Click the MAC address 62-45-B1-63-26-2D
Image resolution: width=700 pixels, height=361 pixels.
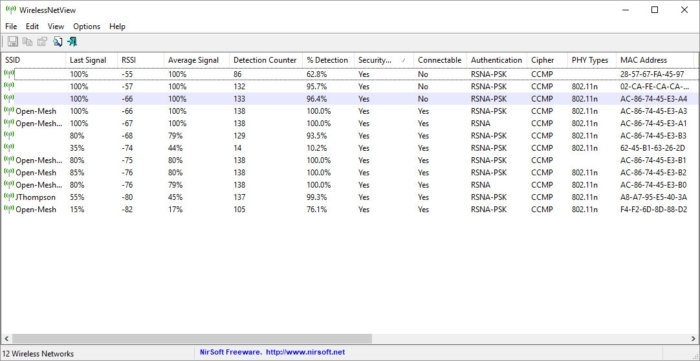click(653, 148)
